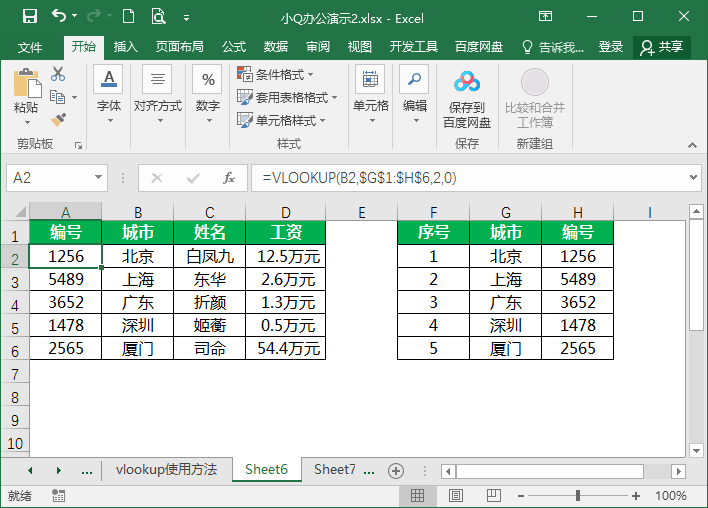Switch to the 页面布局 ribbon tab
The image size is (708, 508).
(180, 47)
